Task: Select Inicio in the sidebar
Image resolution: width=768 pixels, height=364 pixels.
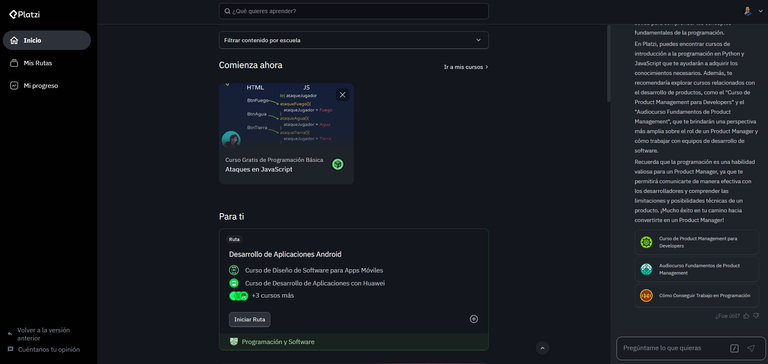Action: point(47,40)
